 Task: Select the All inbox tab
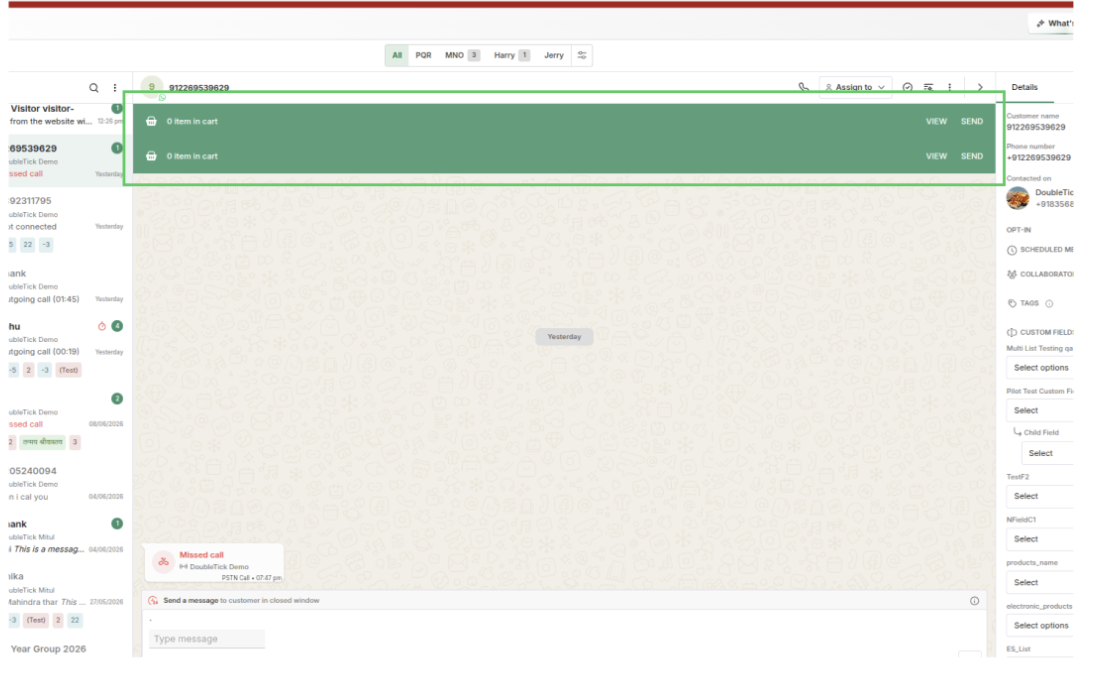point(397,55)
